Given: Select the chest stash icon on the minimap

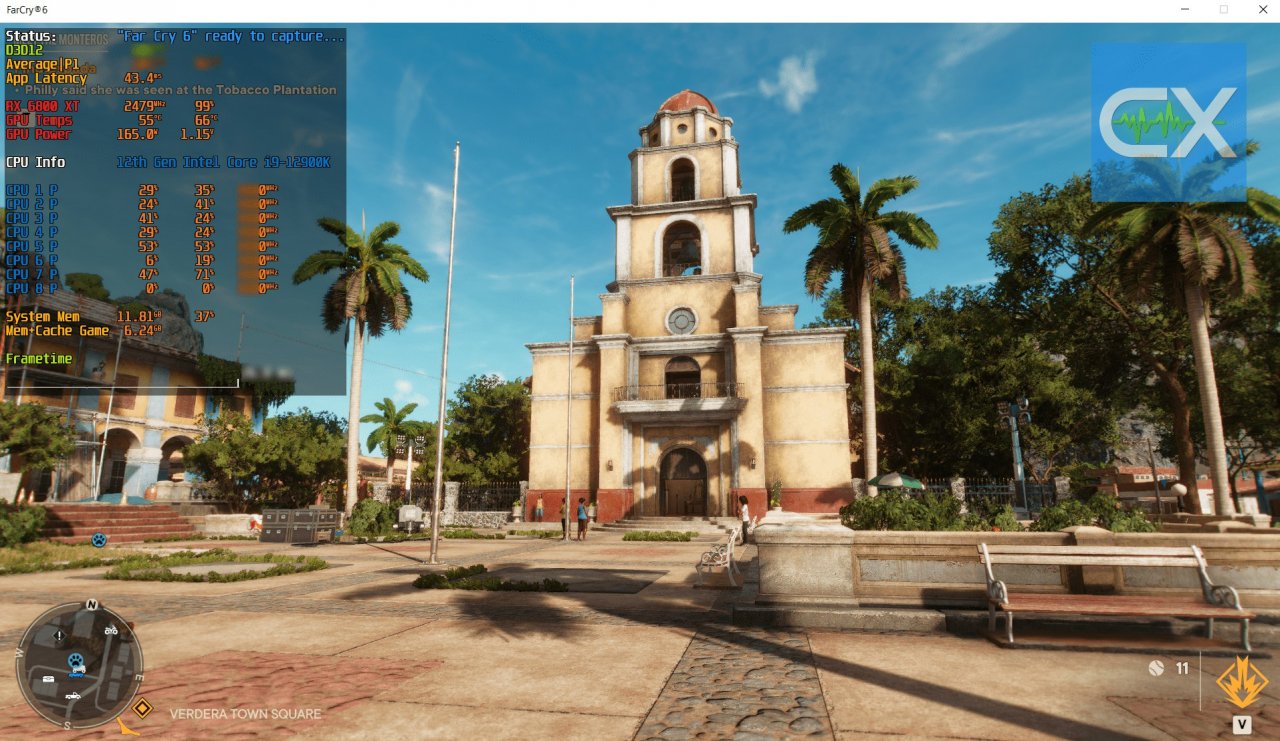Looking at the screenshot, I should [48, 680].
